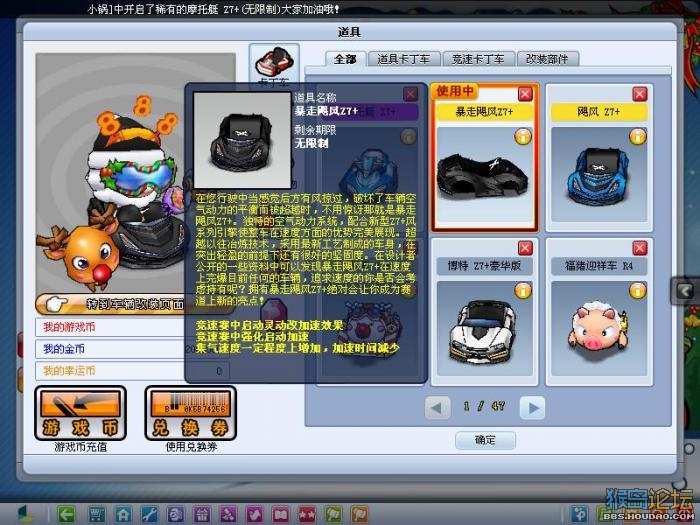Open the shop cart icon in bottom bar
700x525 pixels.
point(97,514)
